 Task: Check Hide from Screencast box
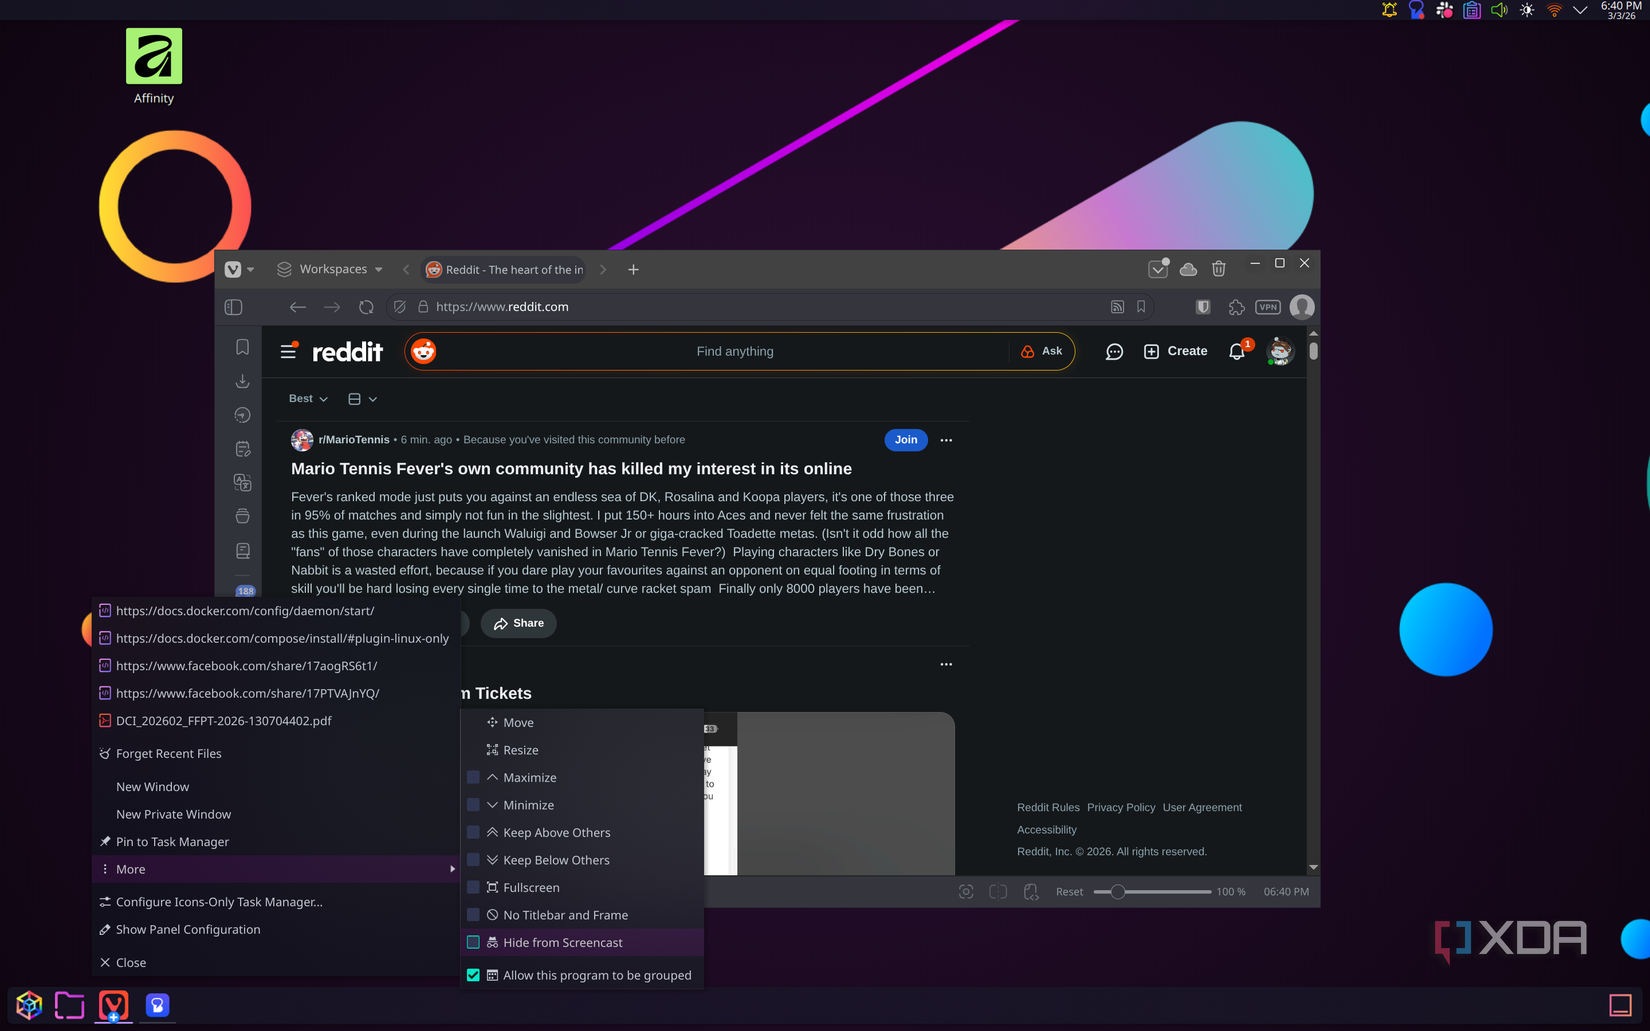473,942
